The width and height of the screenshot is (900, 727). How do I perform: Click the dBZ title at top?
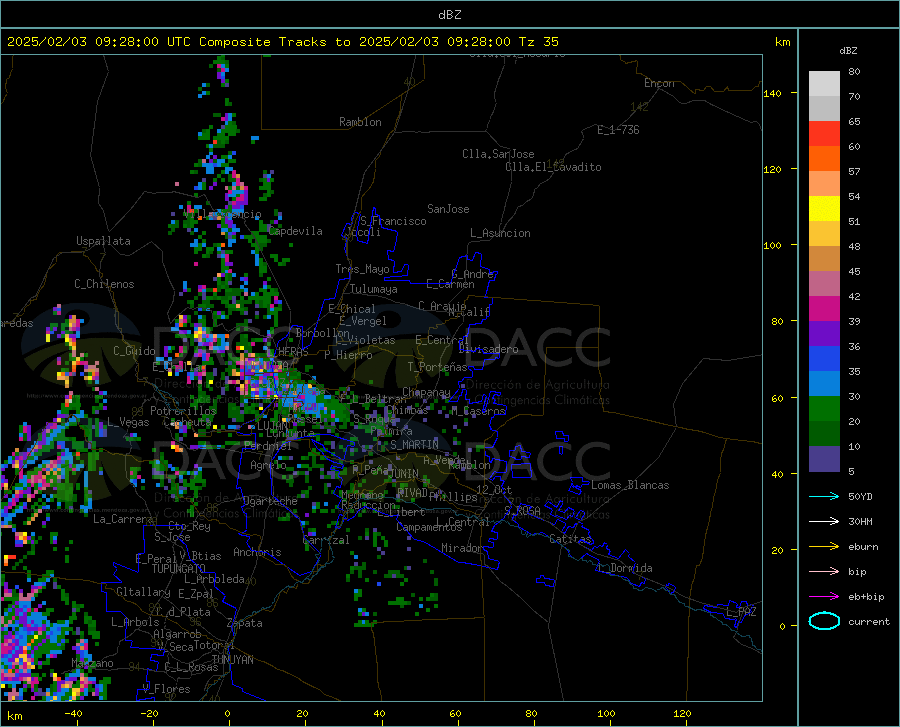(449, 15)
